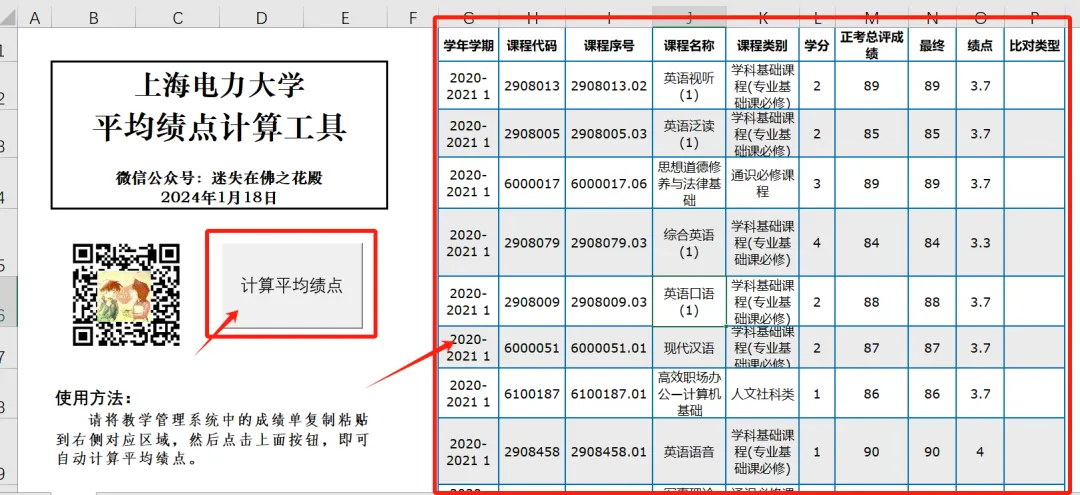Click the QR code image

point(126,294)
